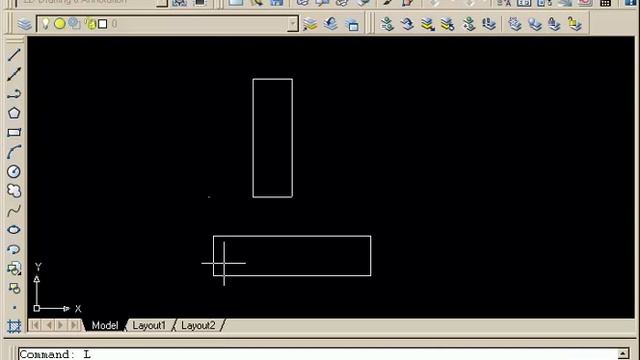Viewport: 640px width, 360px height.
Task: Select the Arc tool
Action: [x=14, y=152]
